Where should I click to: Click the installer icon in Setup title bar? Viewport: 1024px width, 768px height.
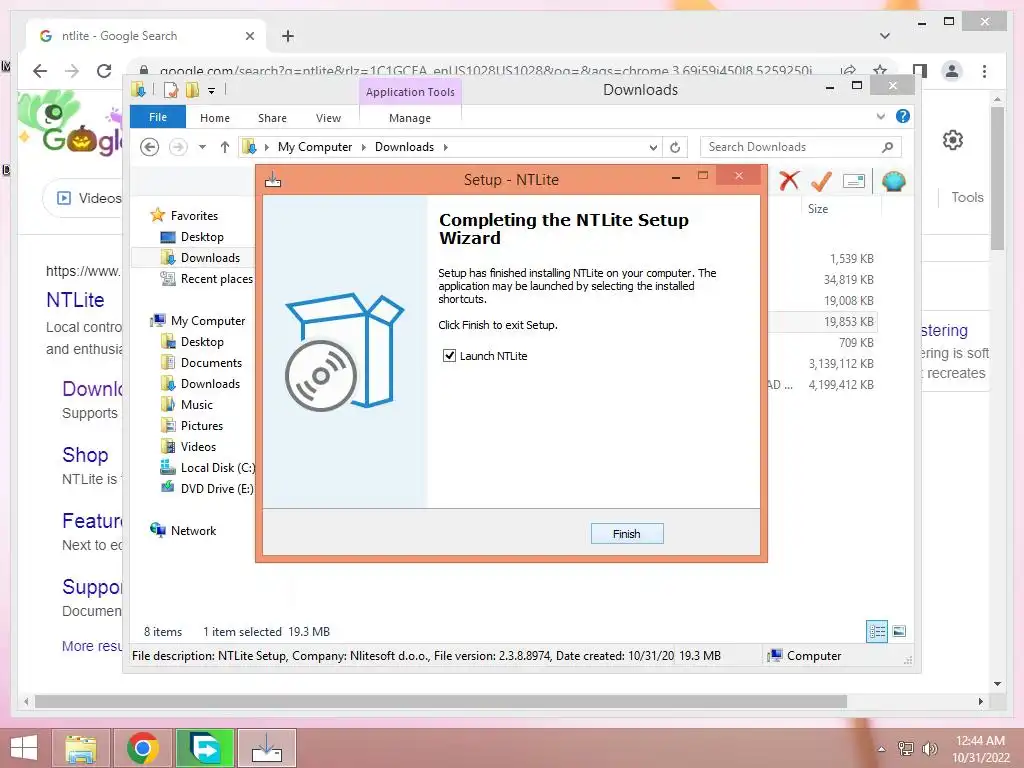273,179
